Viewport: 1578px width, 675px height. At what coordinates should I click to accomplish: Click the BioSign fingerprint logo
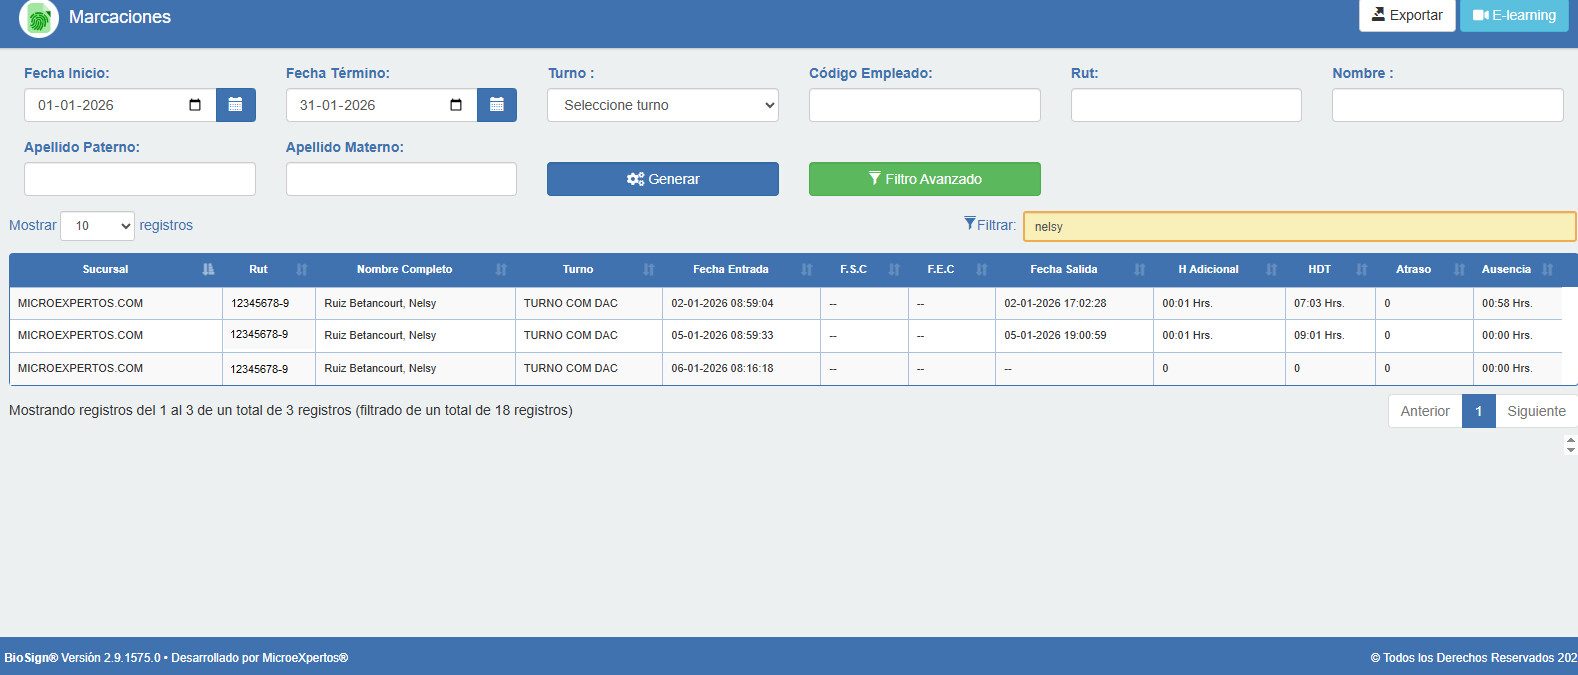coord(39,19)
